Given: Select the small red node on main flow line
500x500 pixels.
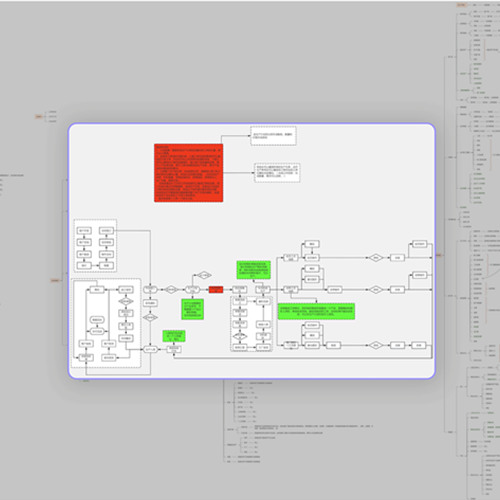Looking at the screenshot, I should tap(216, 289).
